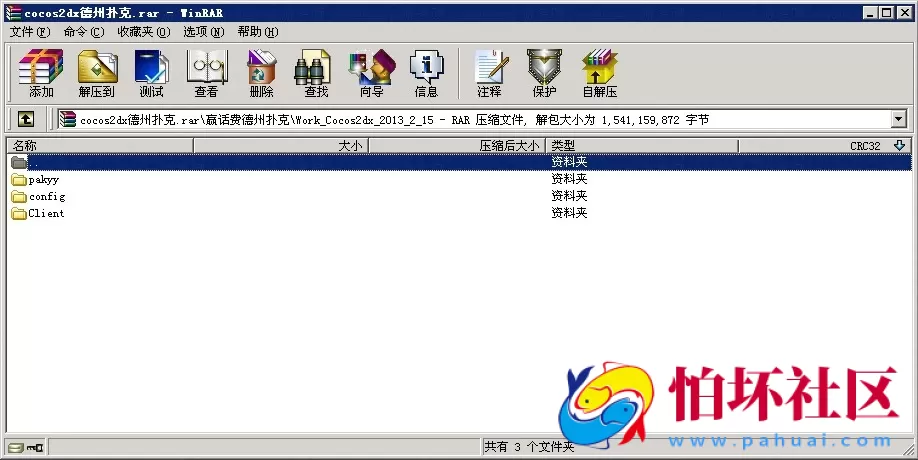This screenshot has width=918, height=460.
Task: Click the Protect (保护) shield icon
Action: [x=544, y=73]
